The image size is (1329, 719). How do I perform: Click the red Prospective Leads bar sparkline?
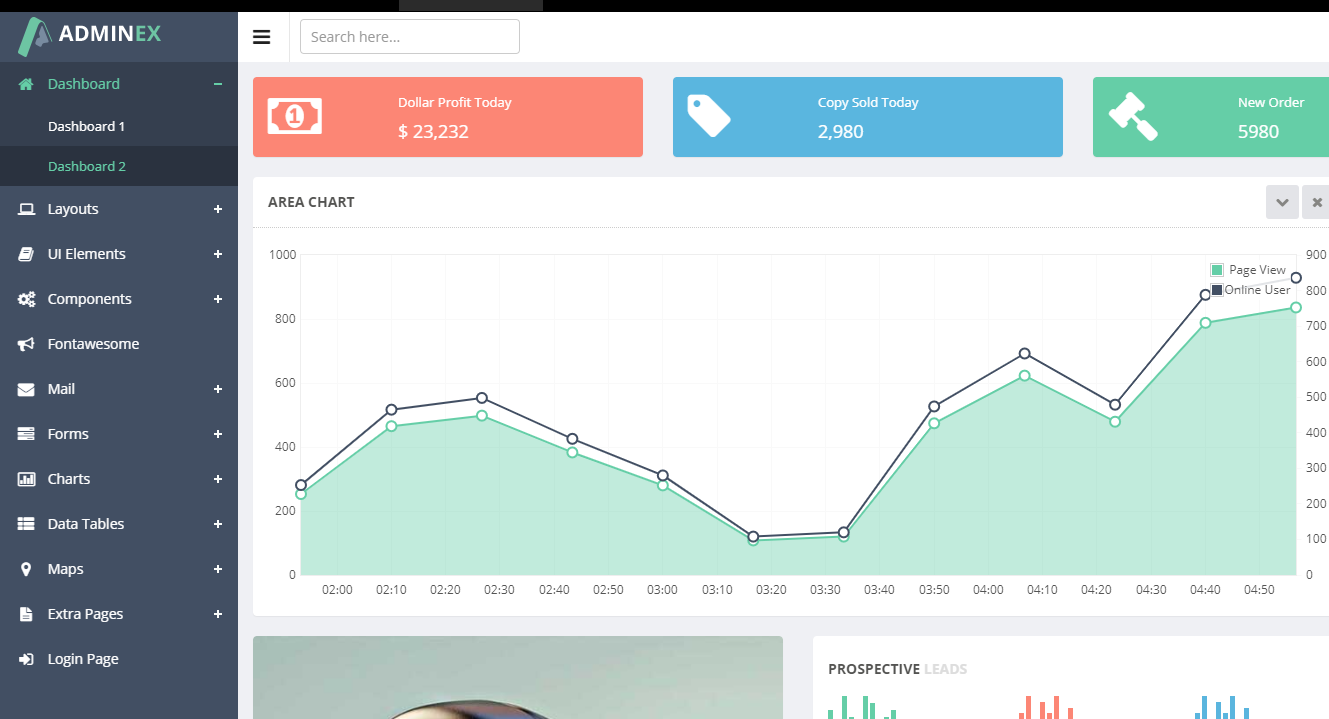click(1046, 707)
